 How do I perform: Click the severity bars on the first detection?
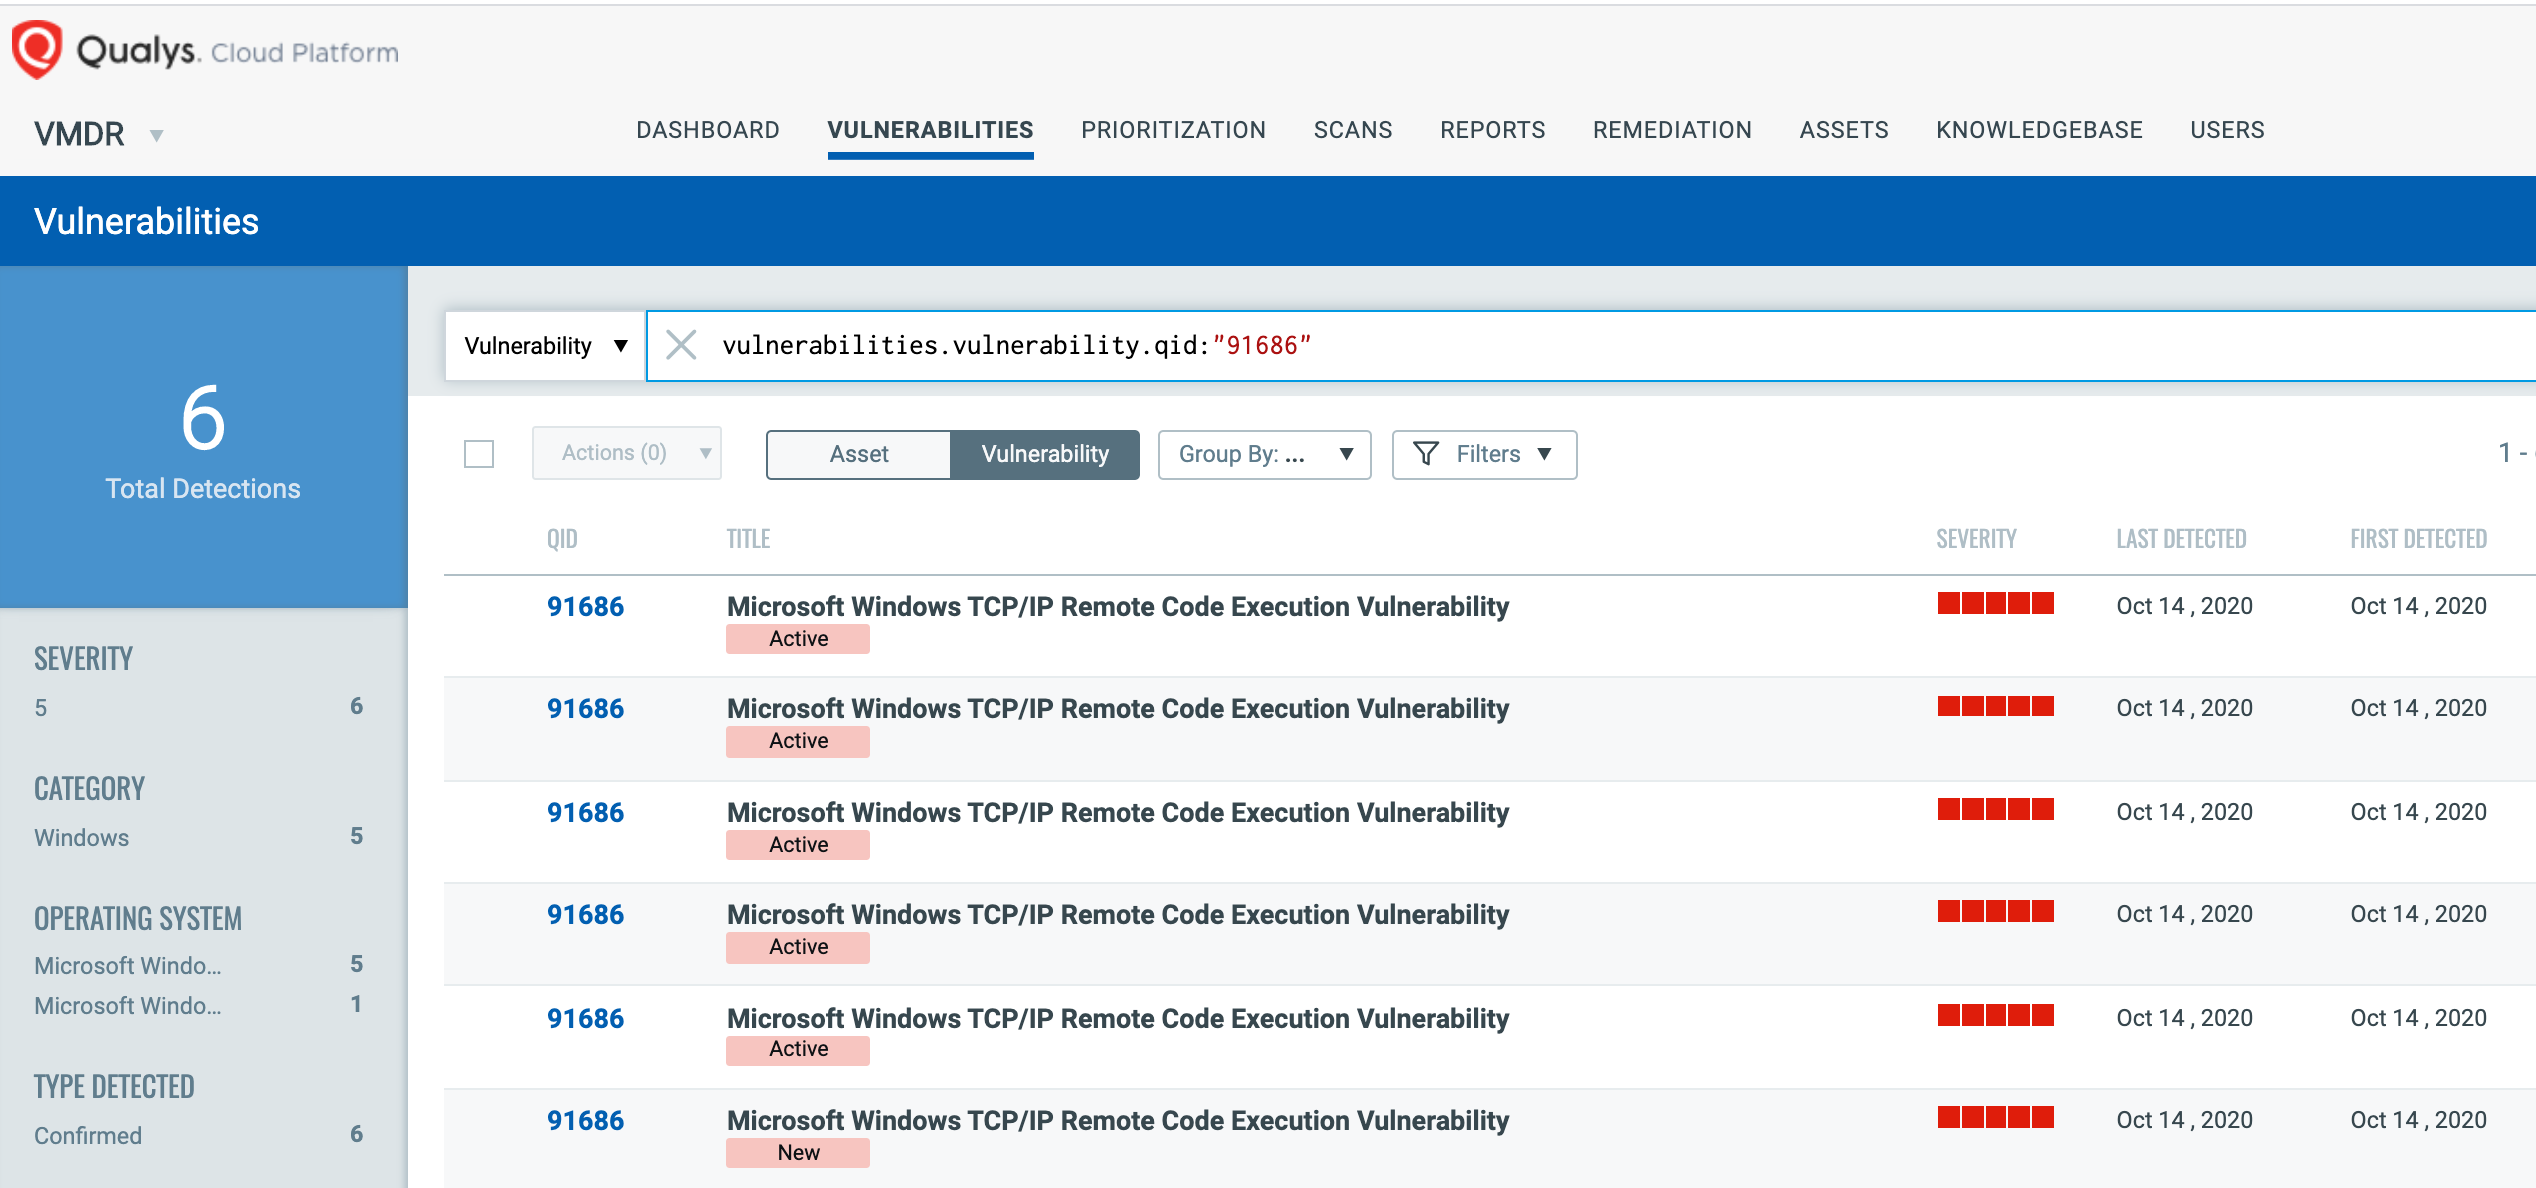pyautogui.click(x=1994, y=604)
